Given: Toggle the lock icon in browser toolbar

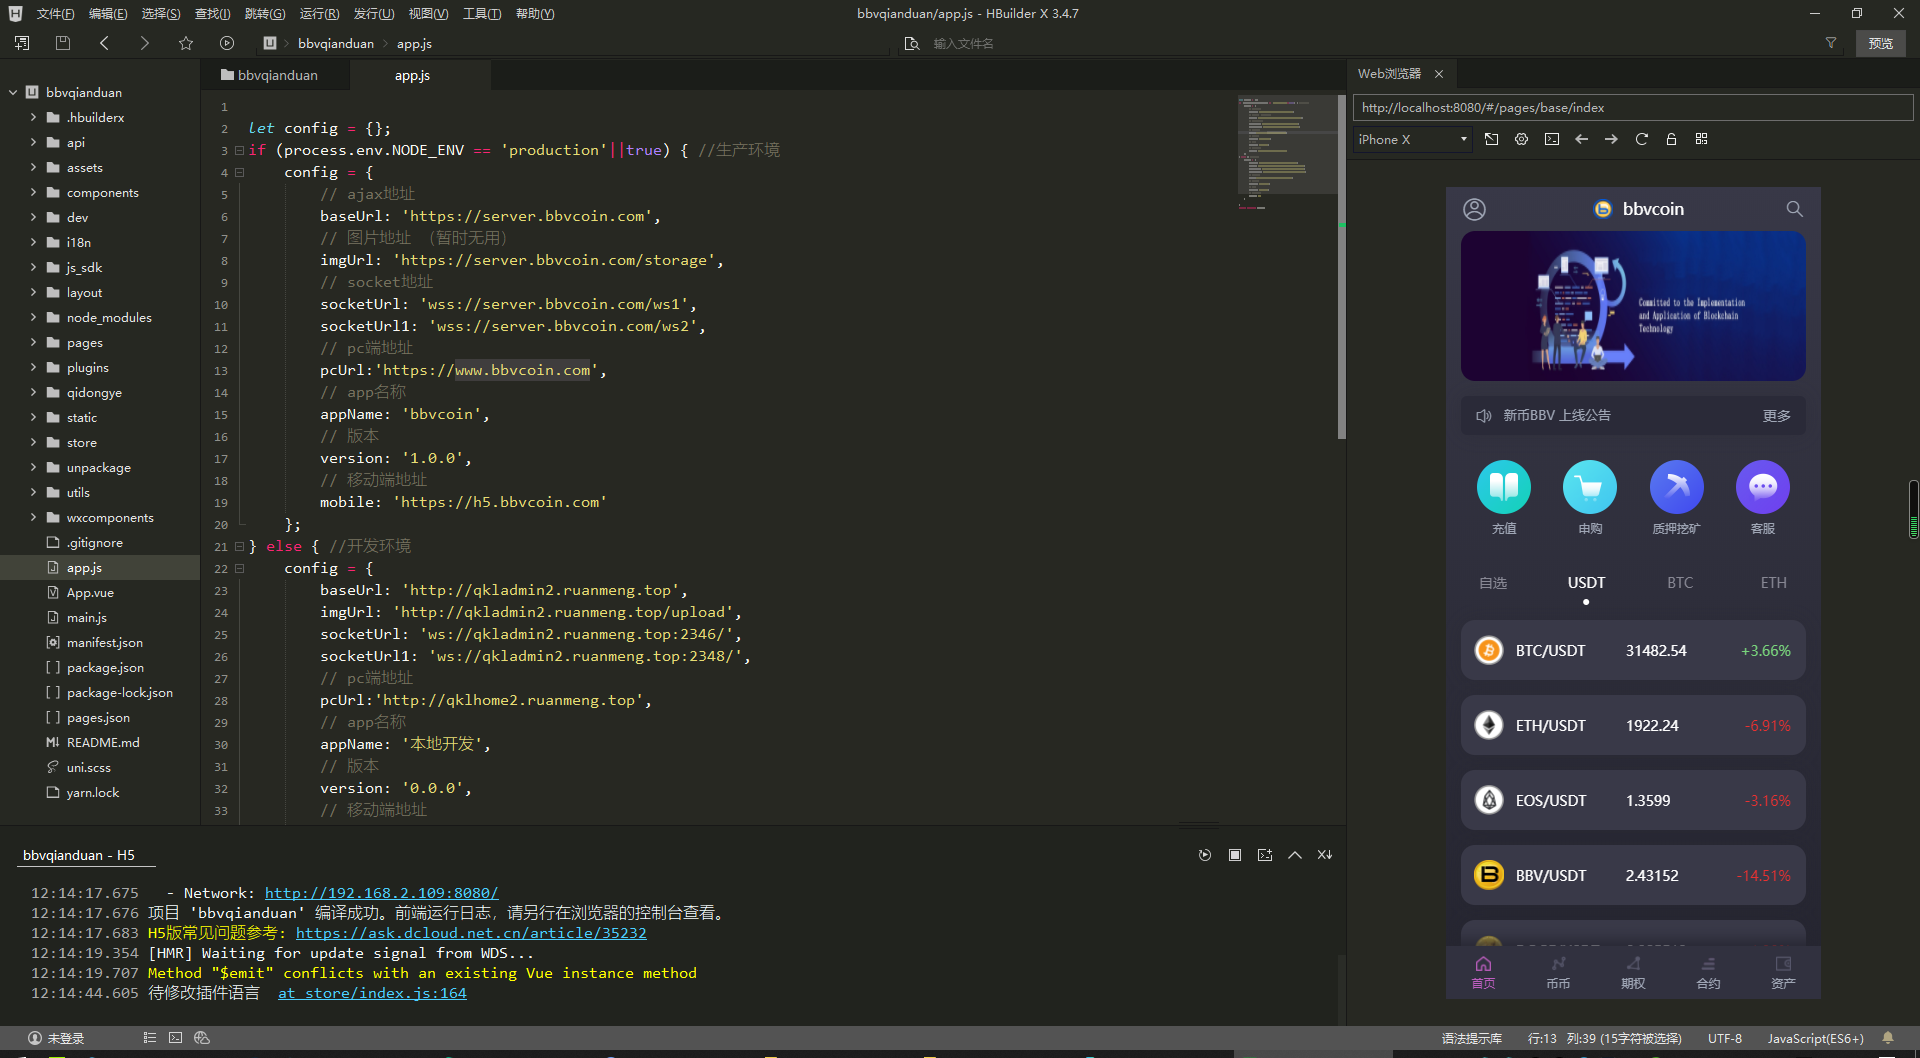Looking at the screenshot, I should click(x=1671, y=139).
